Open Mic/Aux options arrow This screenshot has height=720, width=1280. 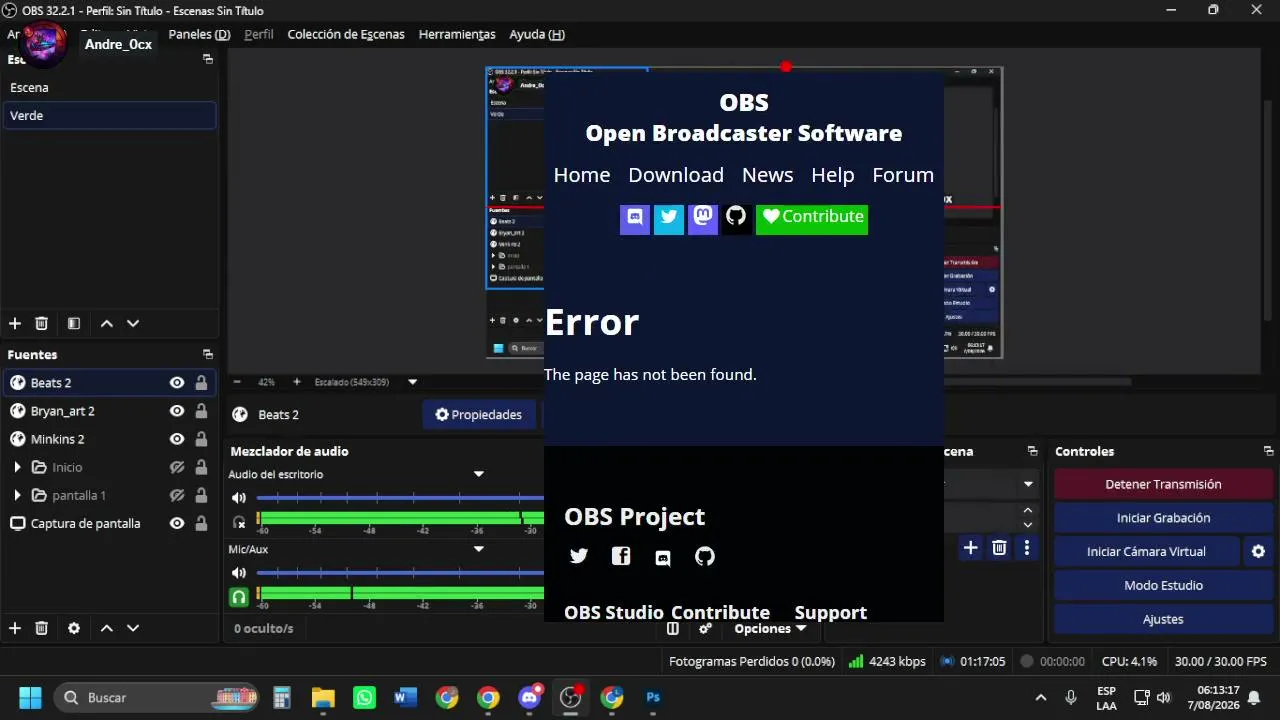[478, 549]
